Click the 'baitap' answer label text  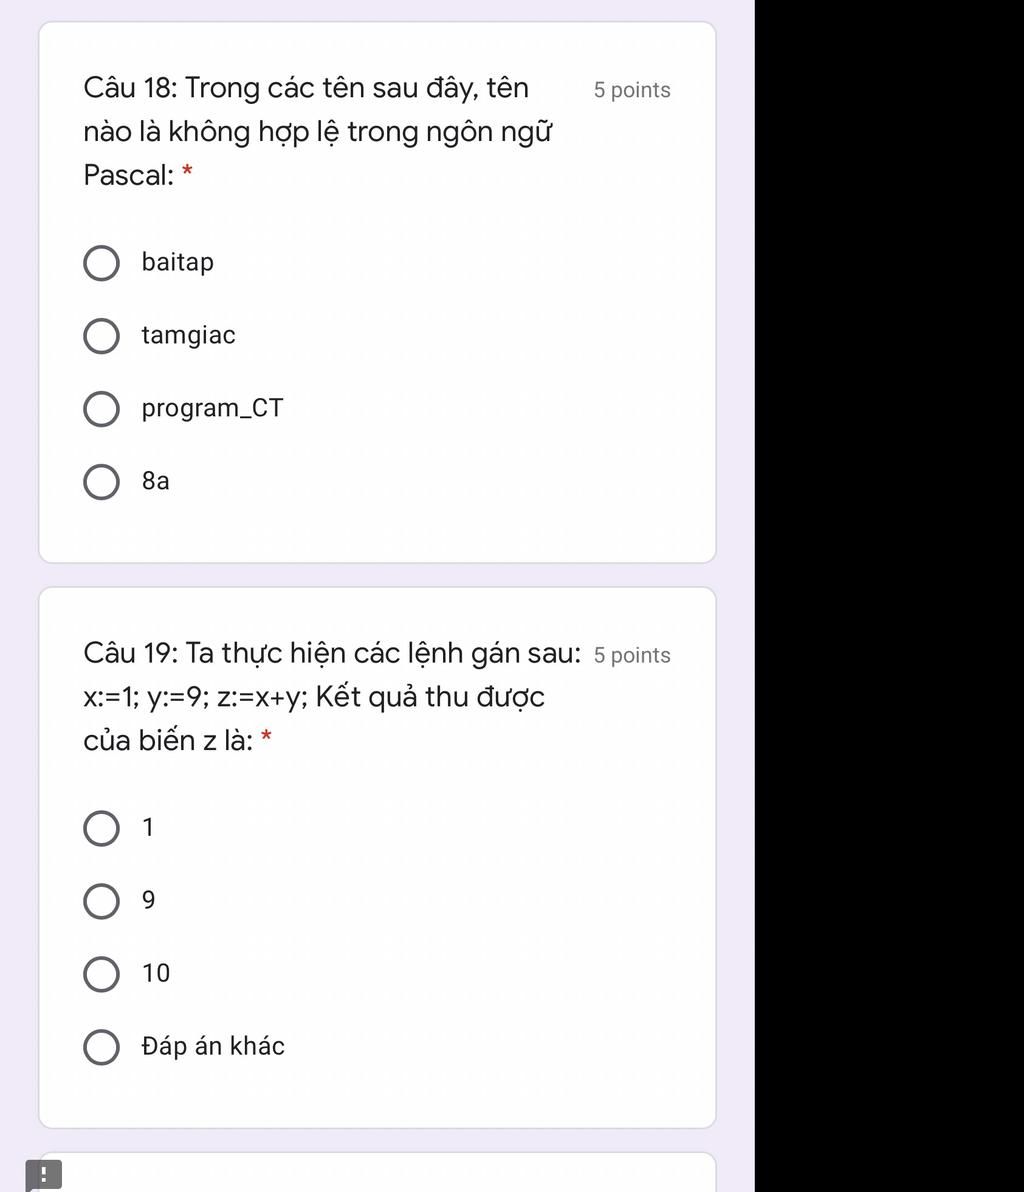tap(178, 262)
